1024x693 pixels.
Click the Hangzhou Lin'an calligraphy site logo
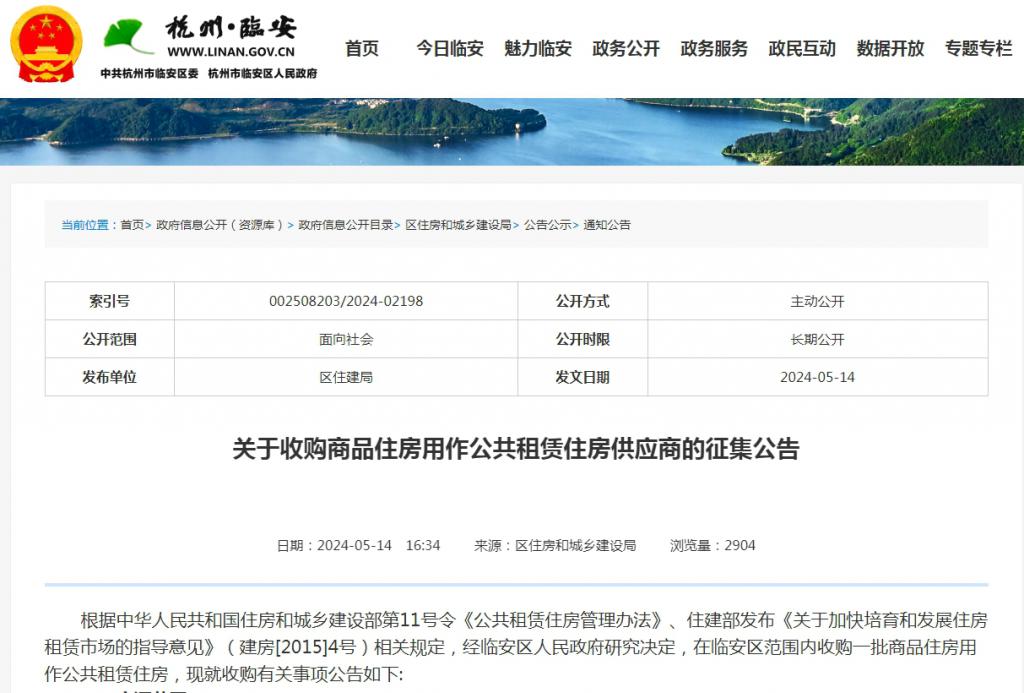point(231,27)
